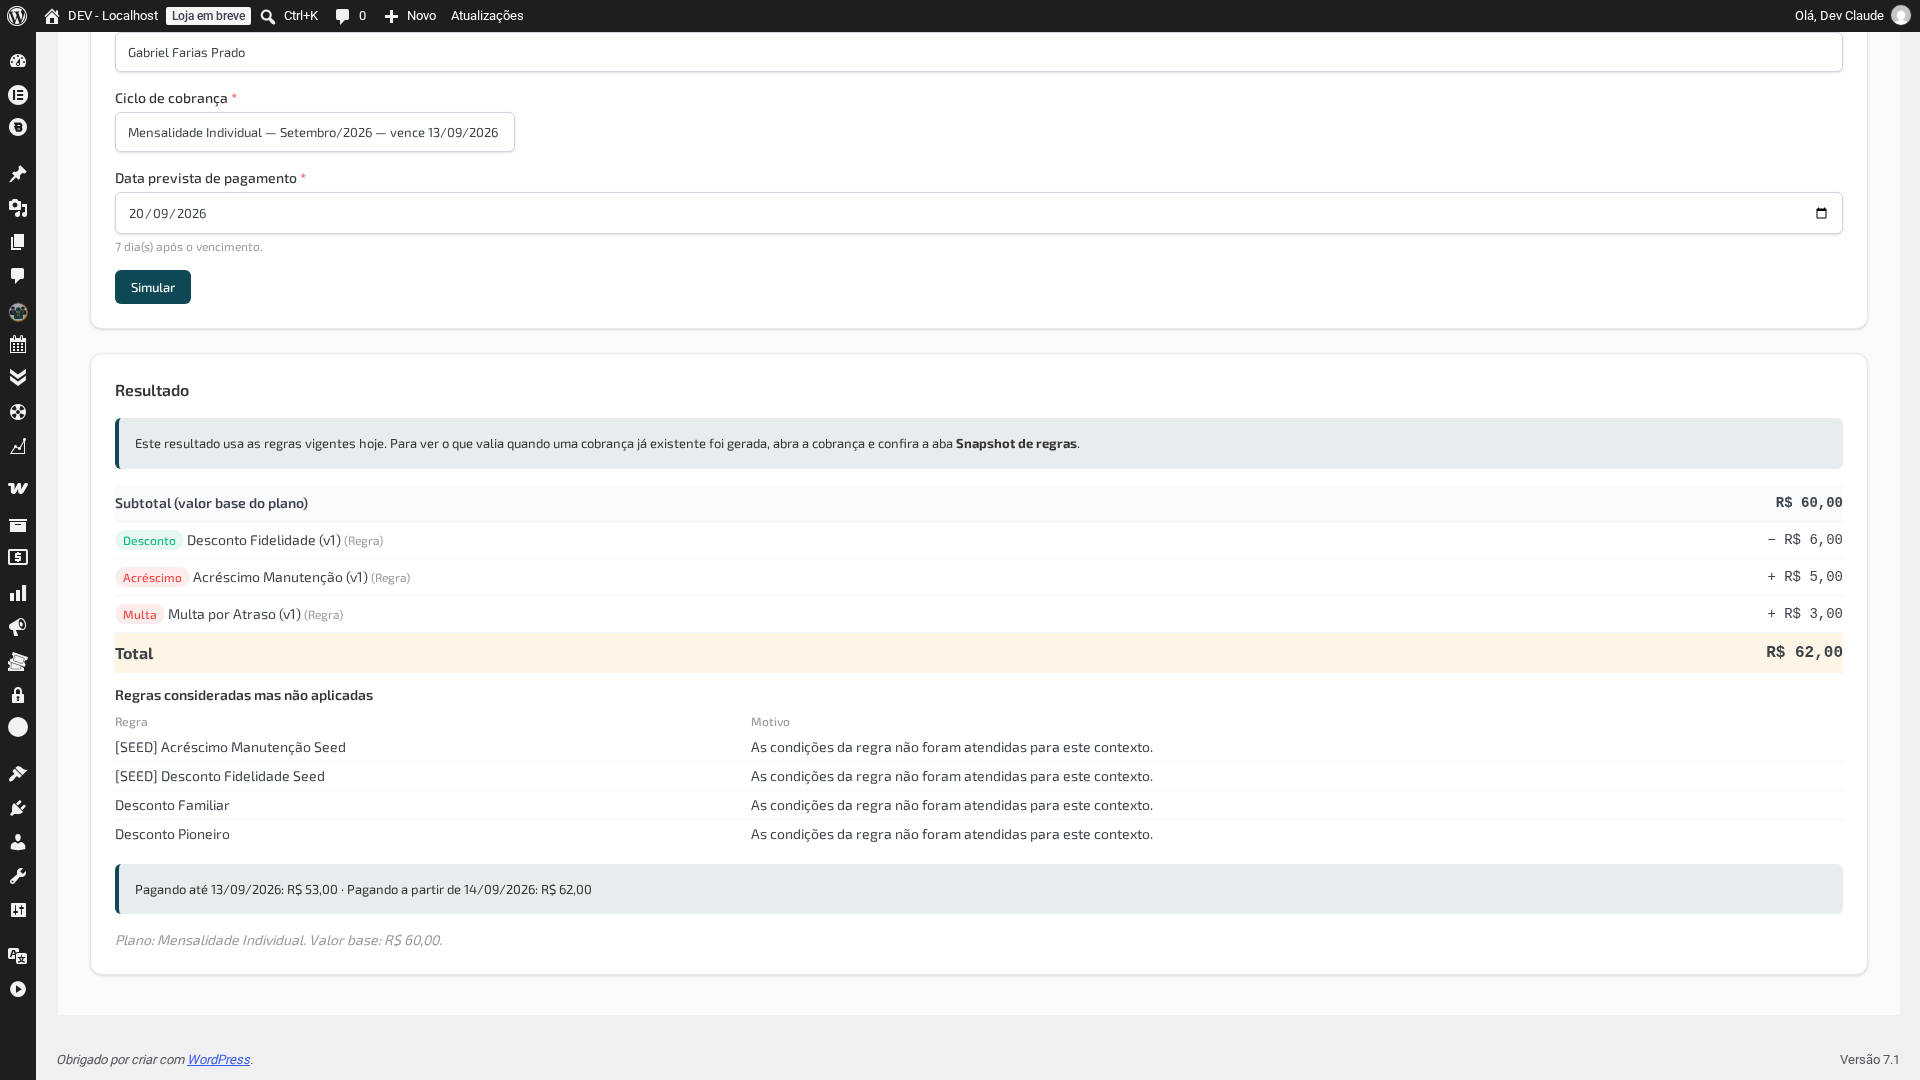The image size is (1920, 1080).
Task: Open the Users sidebar icon
Action: [18, 842]
